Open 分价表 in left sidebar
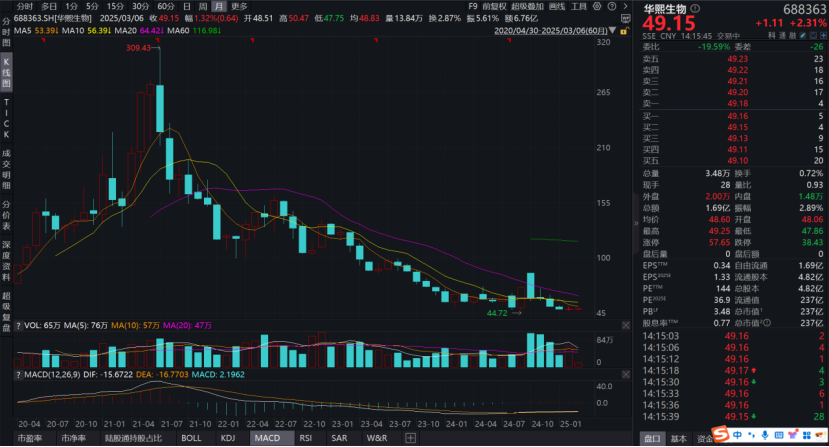The height and width of the screenshot is (447, 829). coord(6,214)
